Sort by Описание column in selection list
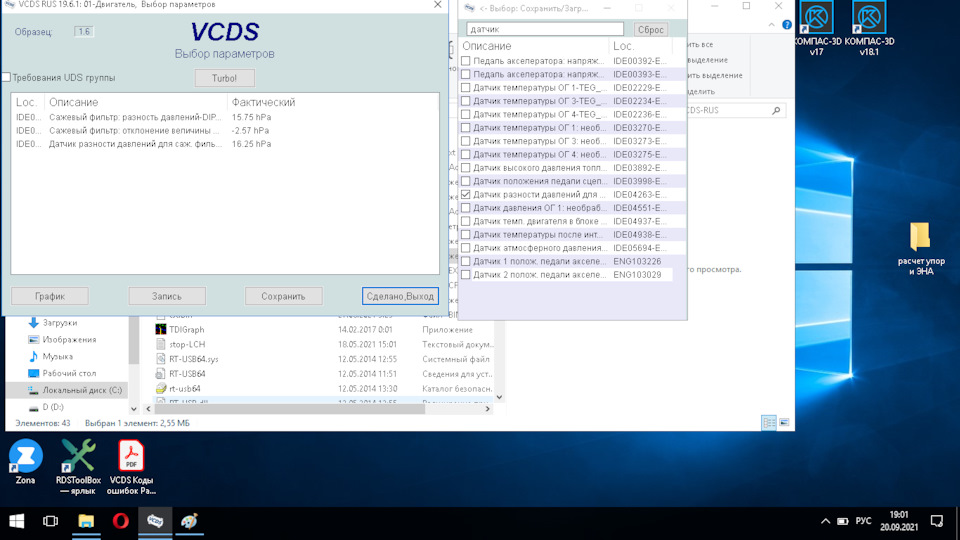 (533, 46)
